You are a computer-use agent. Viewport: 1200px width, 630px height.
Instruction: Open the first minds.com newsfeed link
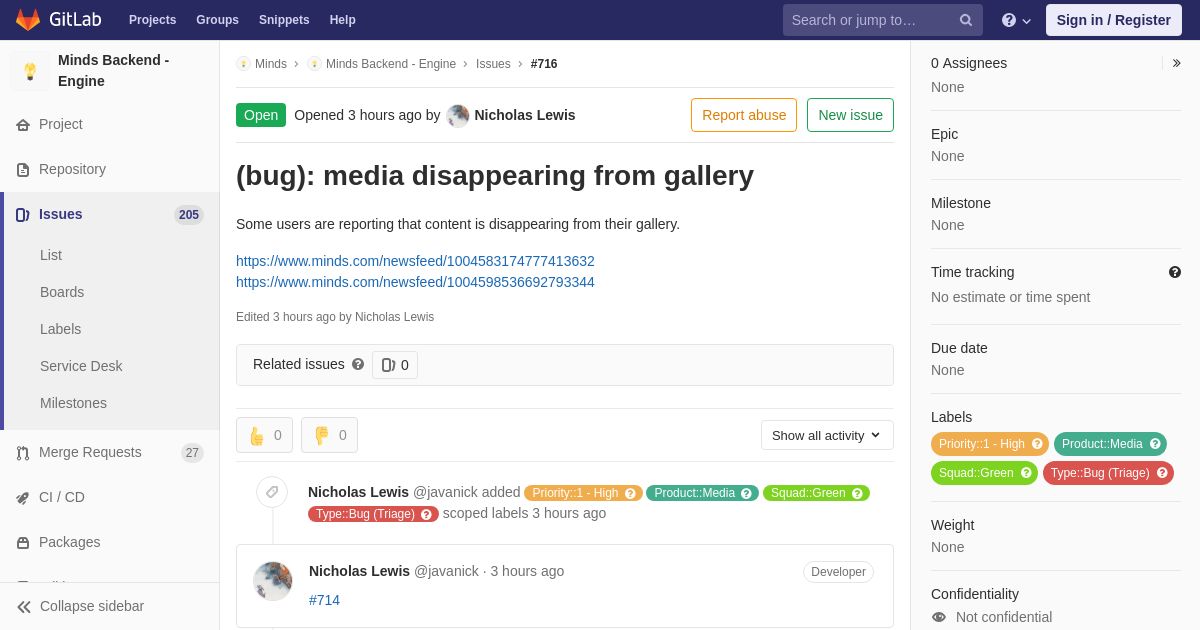point(415,261)
